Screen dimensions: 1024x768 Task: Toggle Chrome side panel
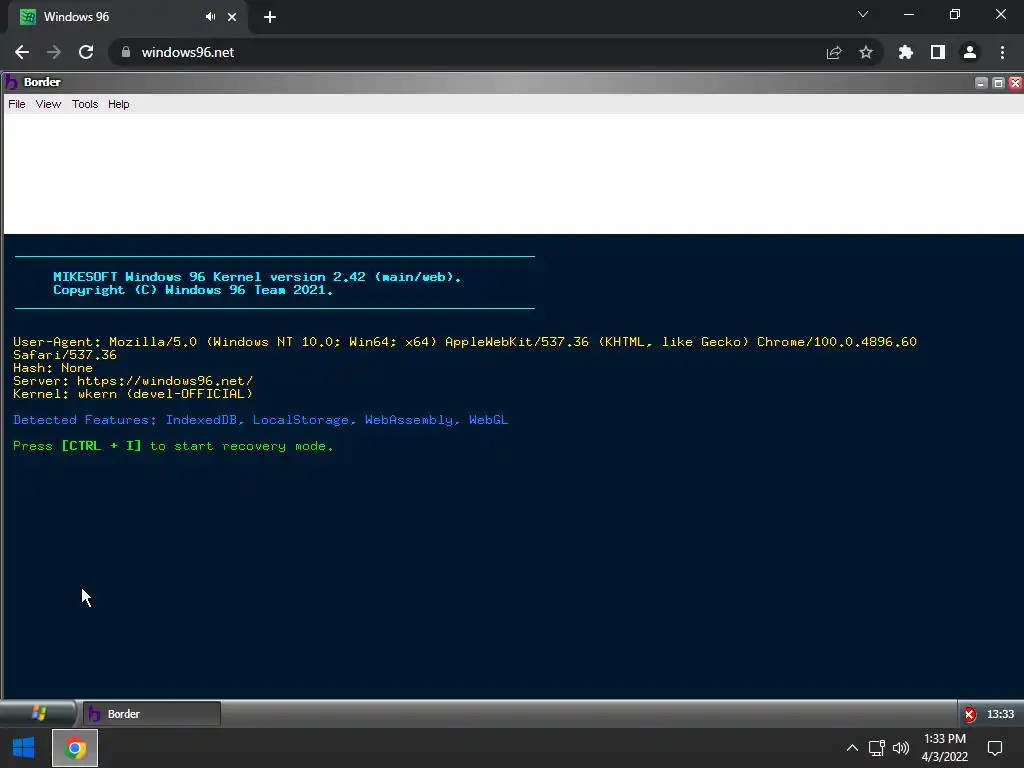pos(938,52)
